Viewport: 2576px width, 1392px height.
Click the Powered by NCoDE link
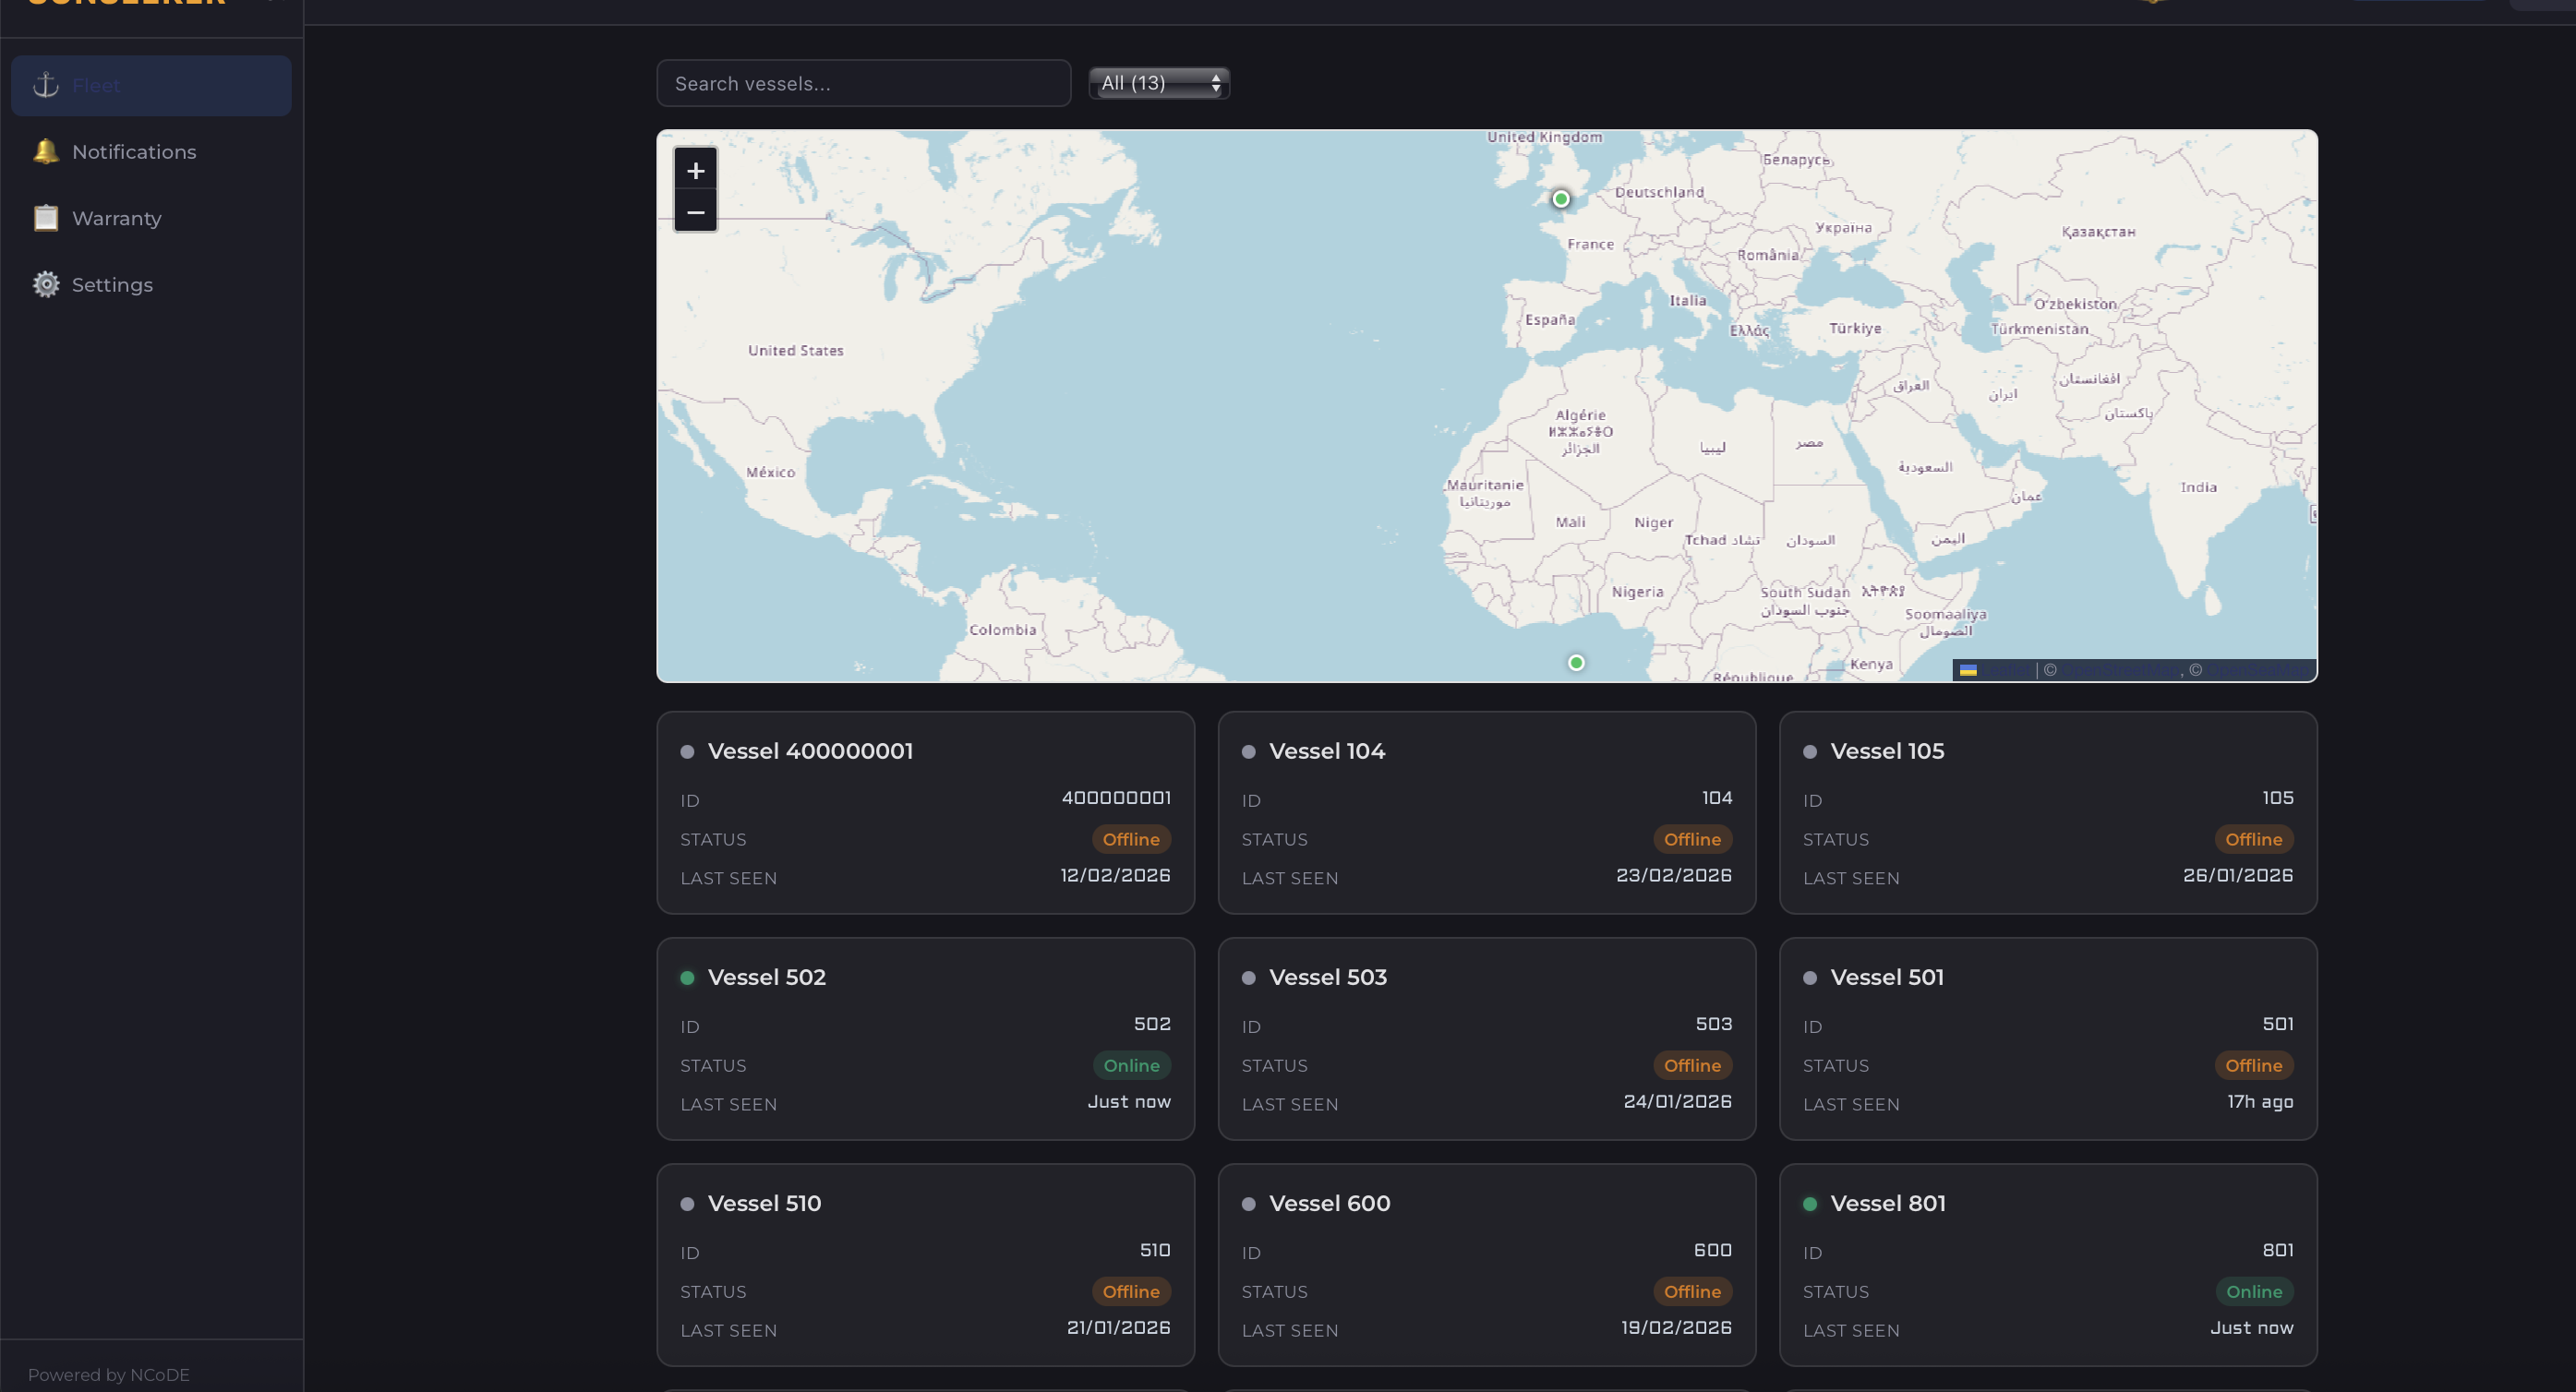(110, 1374)
